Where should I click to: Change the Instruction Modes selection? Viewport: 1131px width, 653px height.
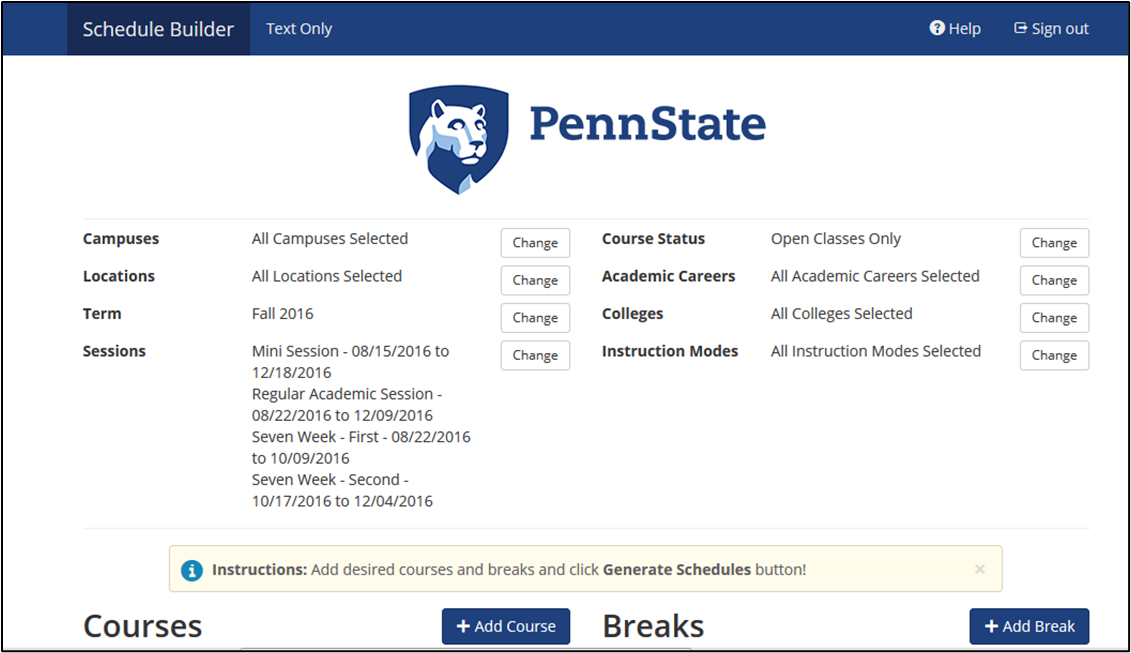point(1054,356)
